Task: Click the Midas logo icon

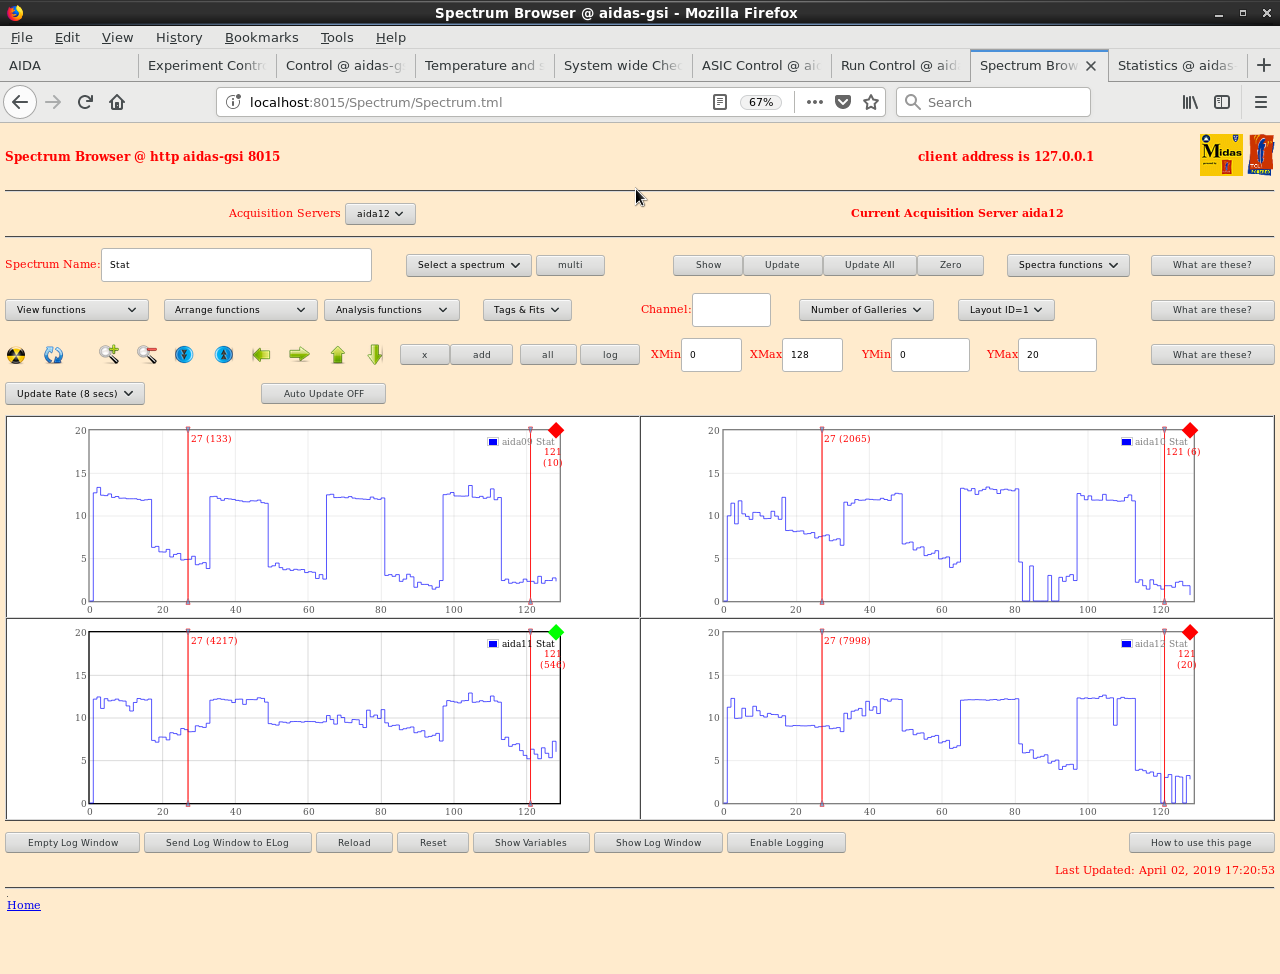Action: [x=1221, y=155]
